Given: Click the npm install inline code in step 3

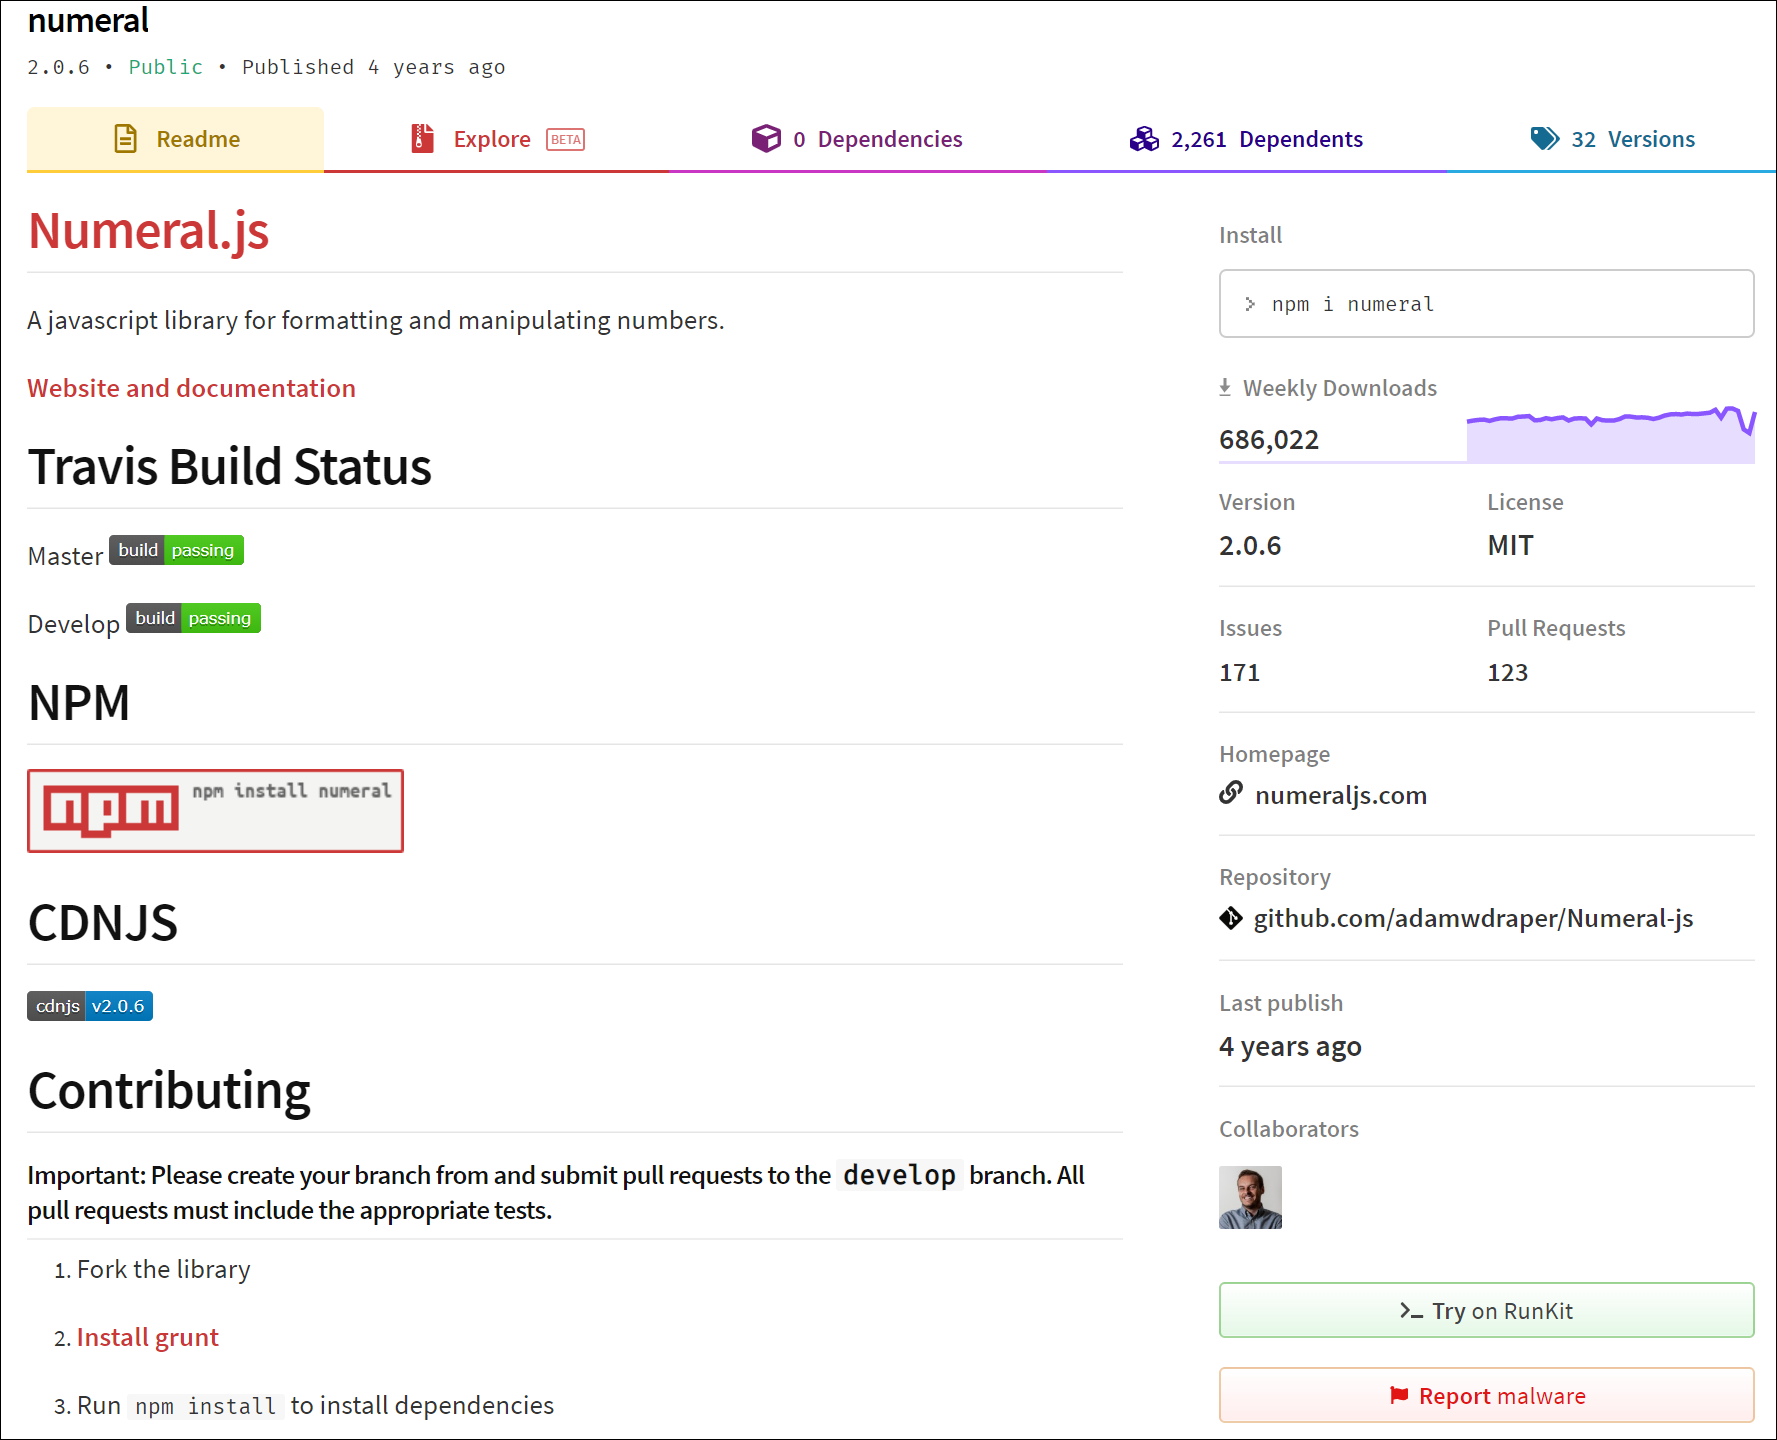Looking at the screenshot, I should click(x=205, y=1406).
